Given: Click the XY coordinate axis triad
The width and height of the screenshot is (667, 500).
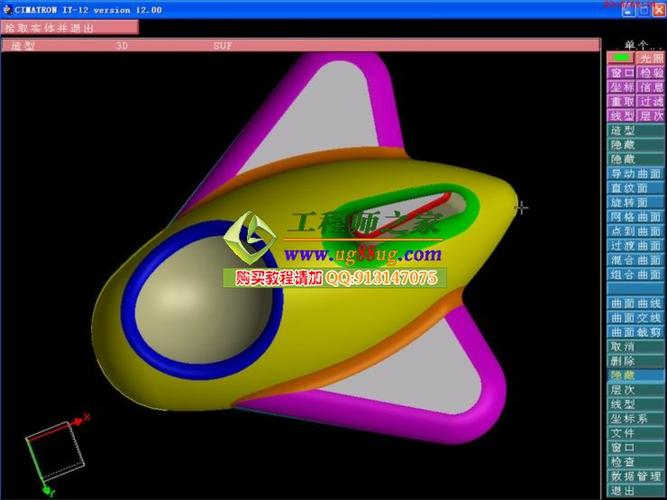Looking at the screenshot, I should pyautogui.click(x=56, y=454).
